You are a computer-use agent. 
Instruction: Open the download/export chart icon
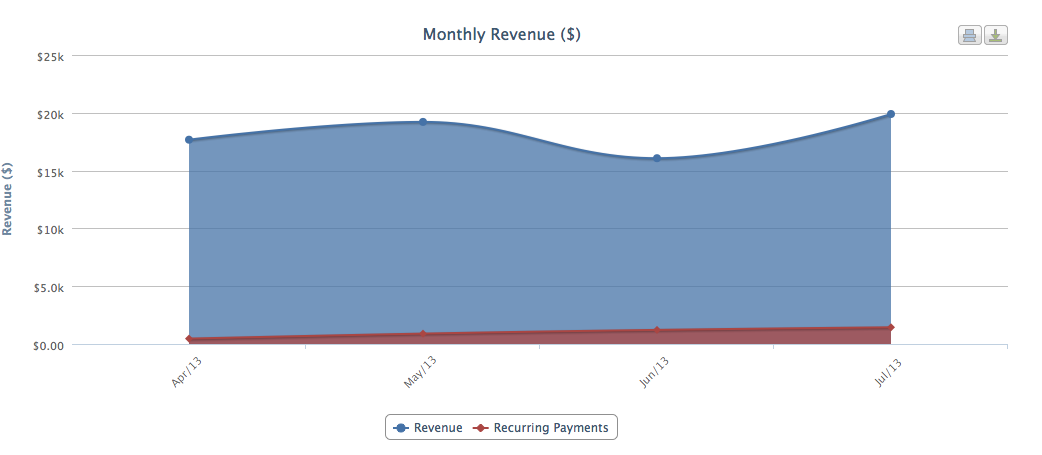coord(996,36)
